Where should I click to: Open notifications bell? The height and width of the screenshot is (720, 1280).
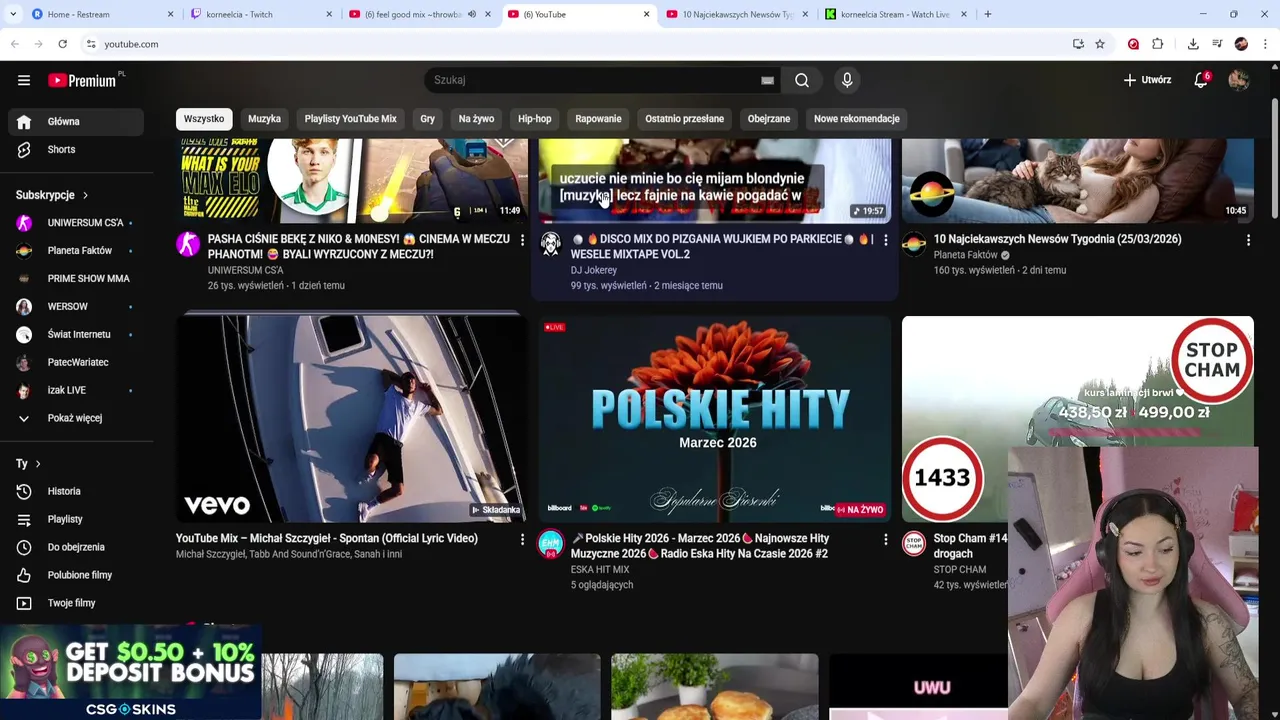[1201, 80]
